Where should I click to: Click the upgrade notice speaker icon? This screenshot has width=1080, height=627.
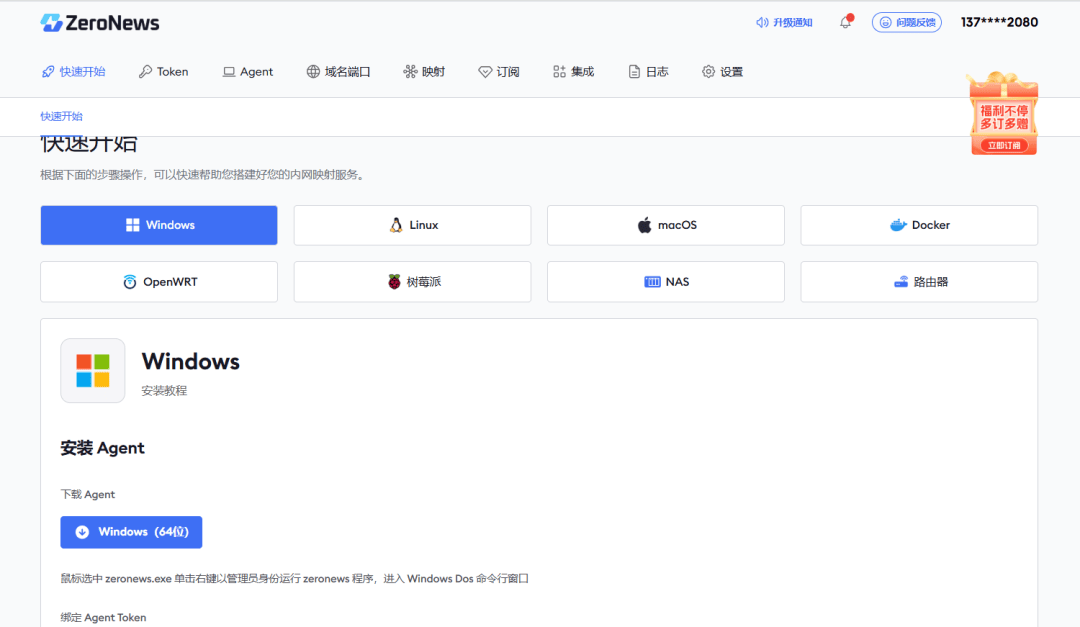762,23
